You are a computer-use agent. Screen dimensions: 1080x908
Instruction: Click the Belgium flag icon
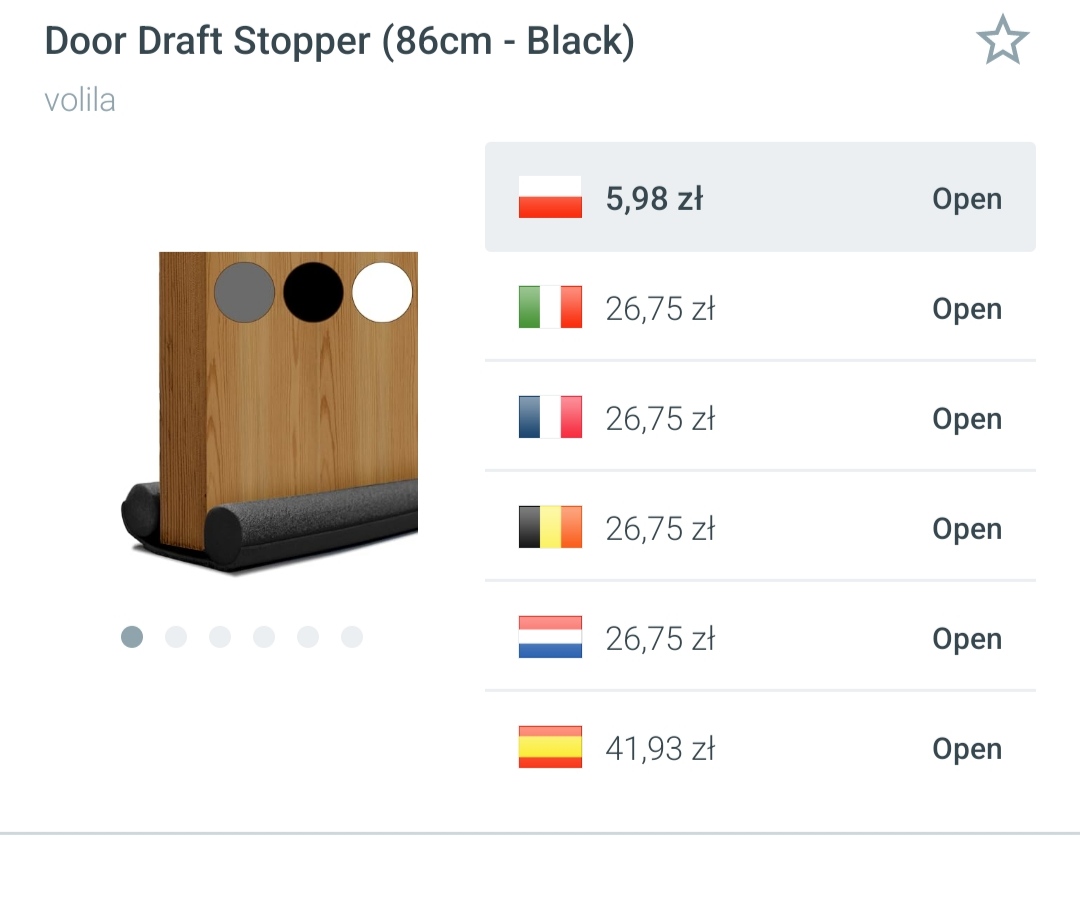click(550, 527)
